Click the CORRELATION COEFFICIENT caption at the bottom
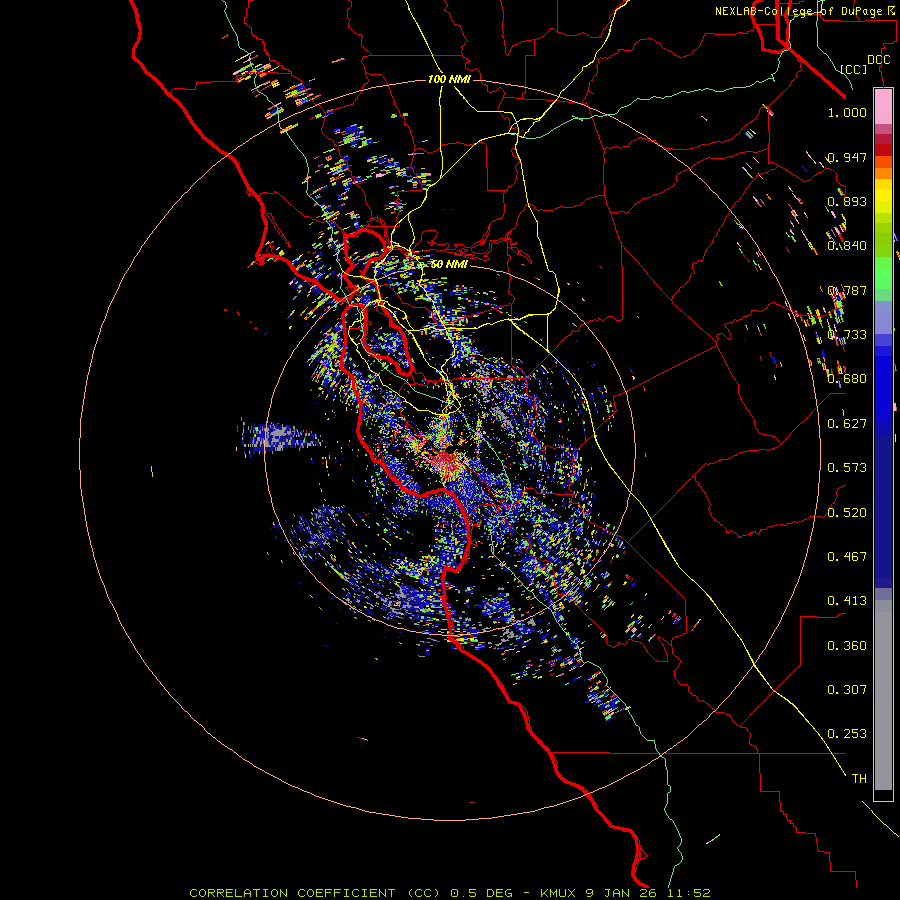The height and width of the screenshot is (900, 900). coord(450,893)
